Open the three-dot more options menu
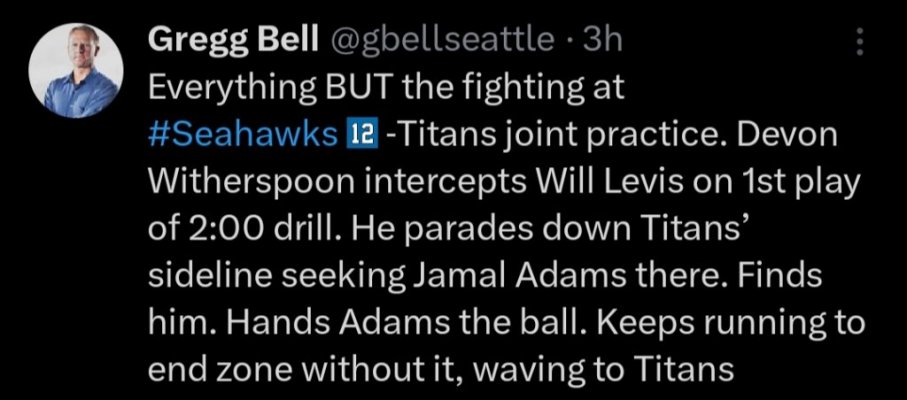 pyautogui.click(x=860, y=43)
